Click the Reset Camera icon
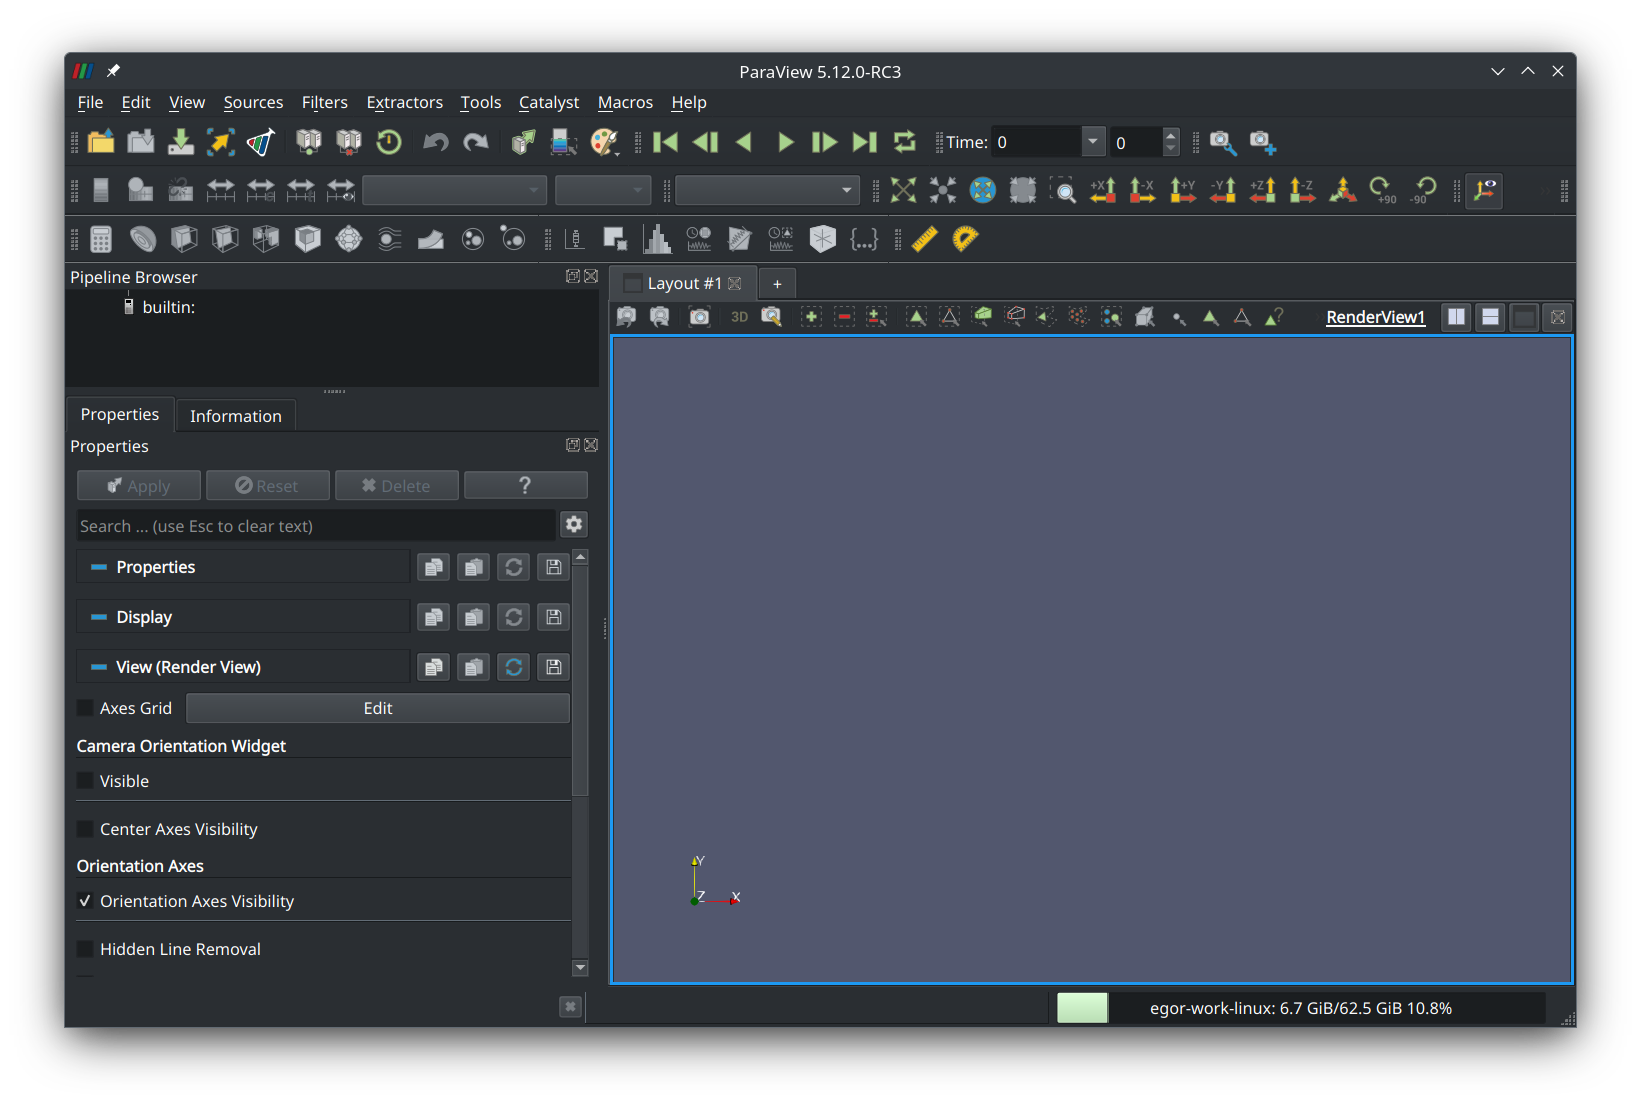This screenshot has width=1641, height=1104. point(903,190)
